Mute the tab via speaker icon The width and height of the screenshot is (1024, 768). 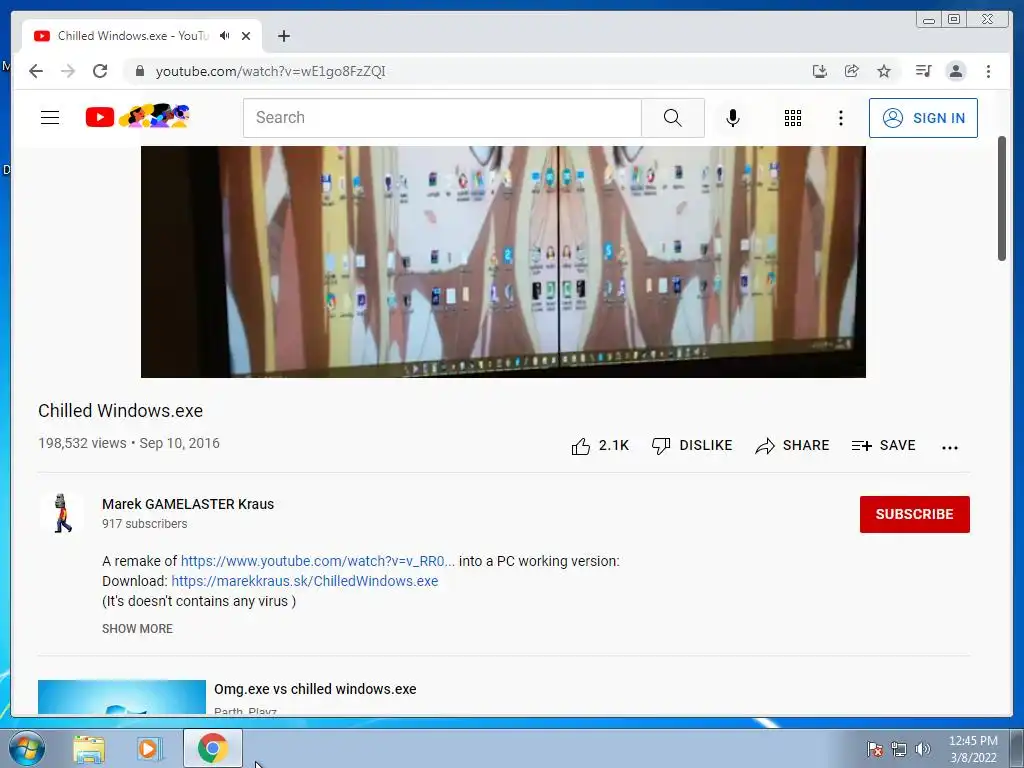(225, 36)
